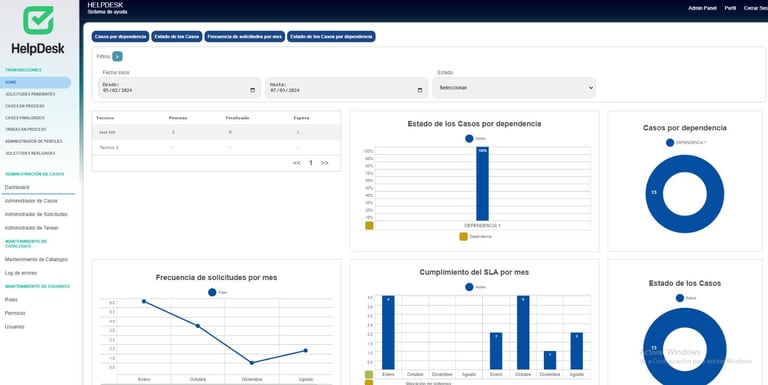Show the Casos por dependencia chart button
The height and width of the screenshot is (385, 768).
(120, 37)
